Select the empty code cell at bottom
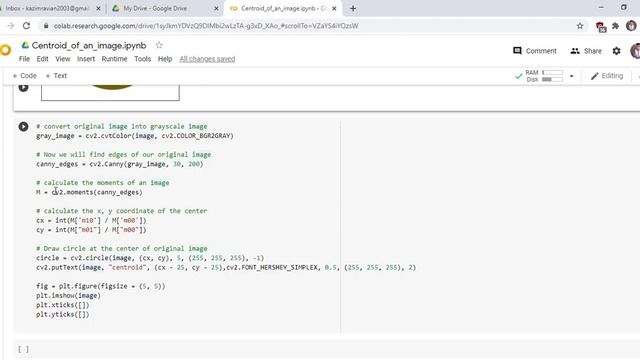 [327, 349]
